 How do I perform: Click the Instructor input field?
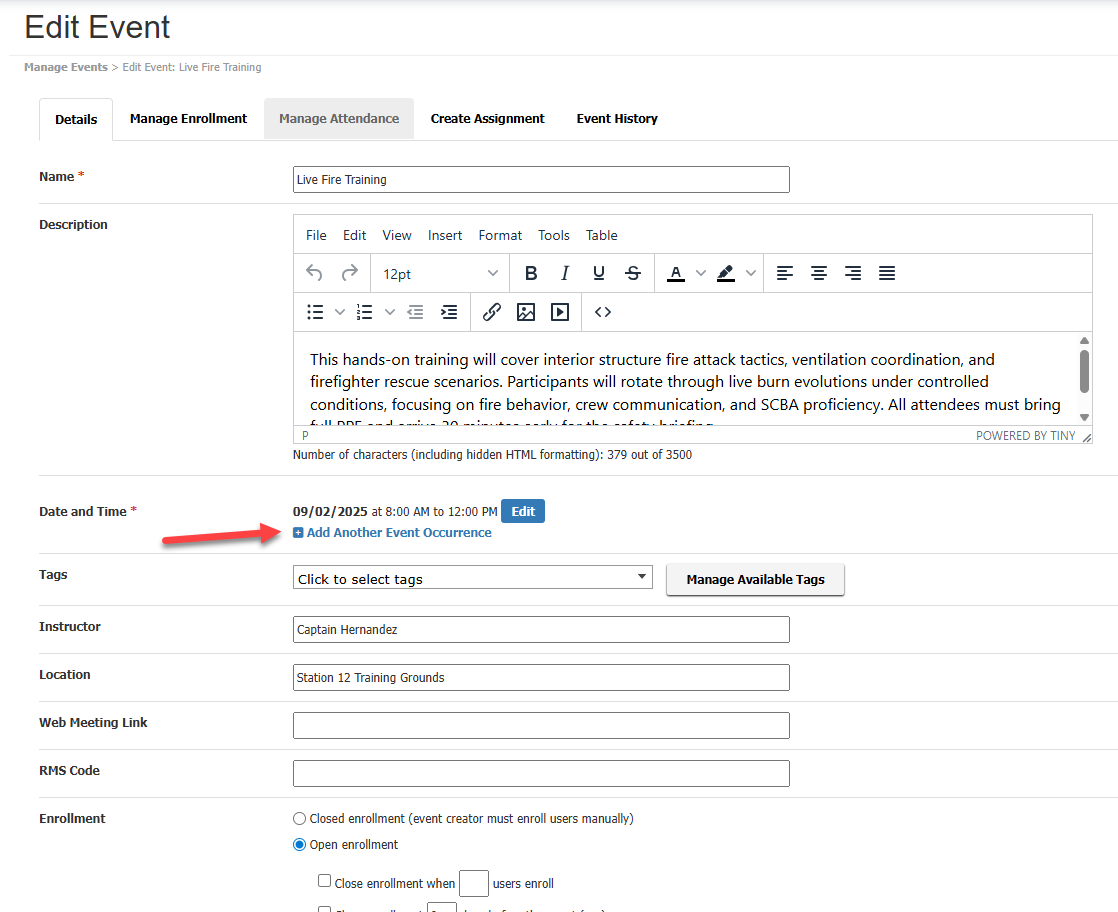[x=541, y=629]
